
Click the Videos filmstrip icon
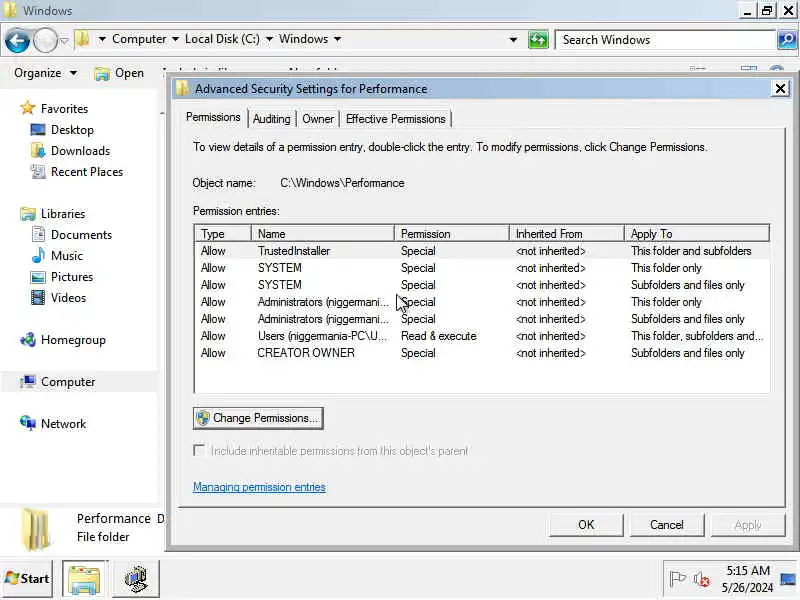pos(38,298)
